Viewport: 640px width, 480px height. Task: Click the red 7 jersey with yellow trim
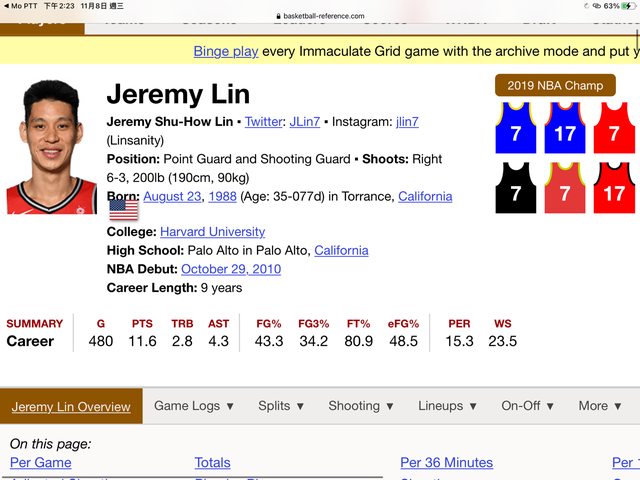pos(565,189)
